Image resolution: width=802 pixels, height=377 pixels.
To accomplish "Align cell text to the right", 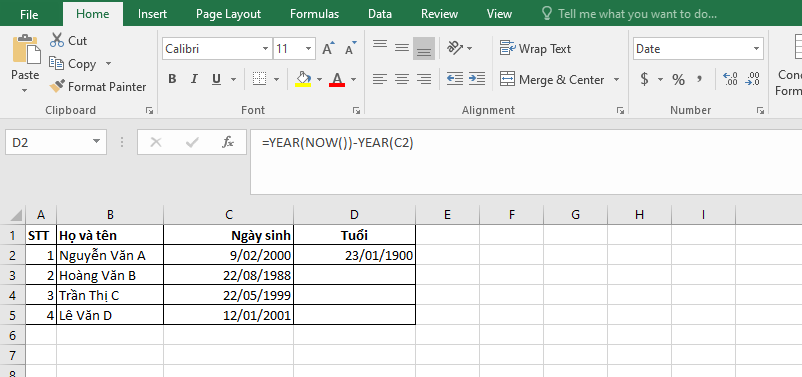I will (424, 79).
